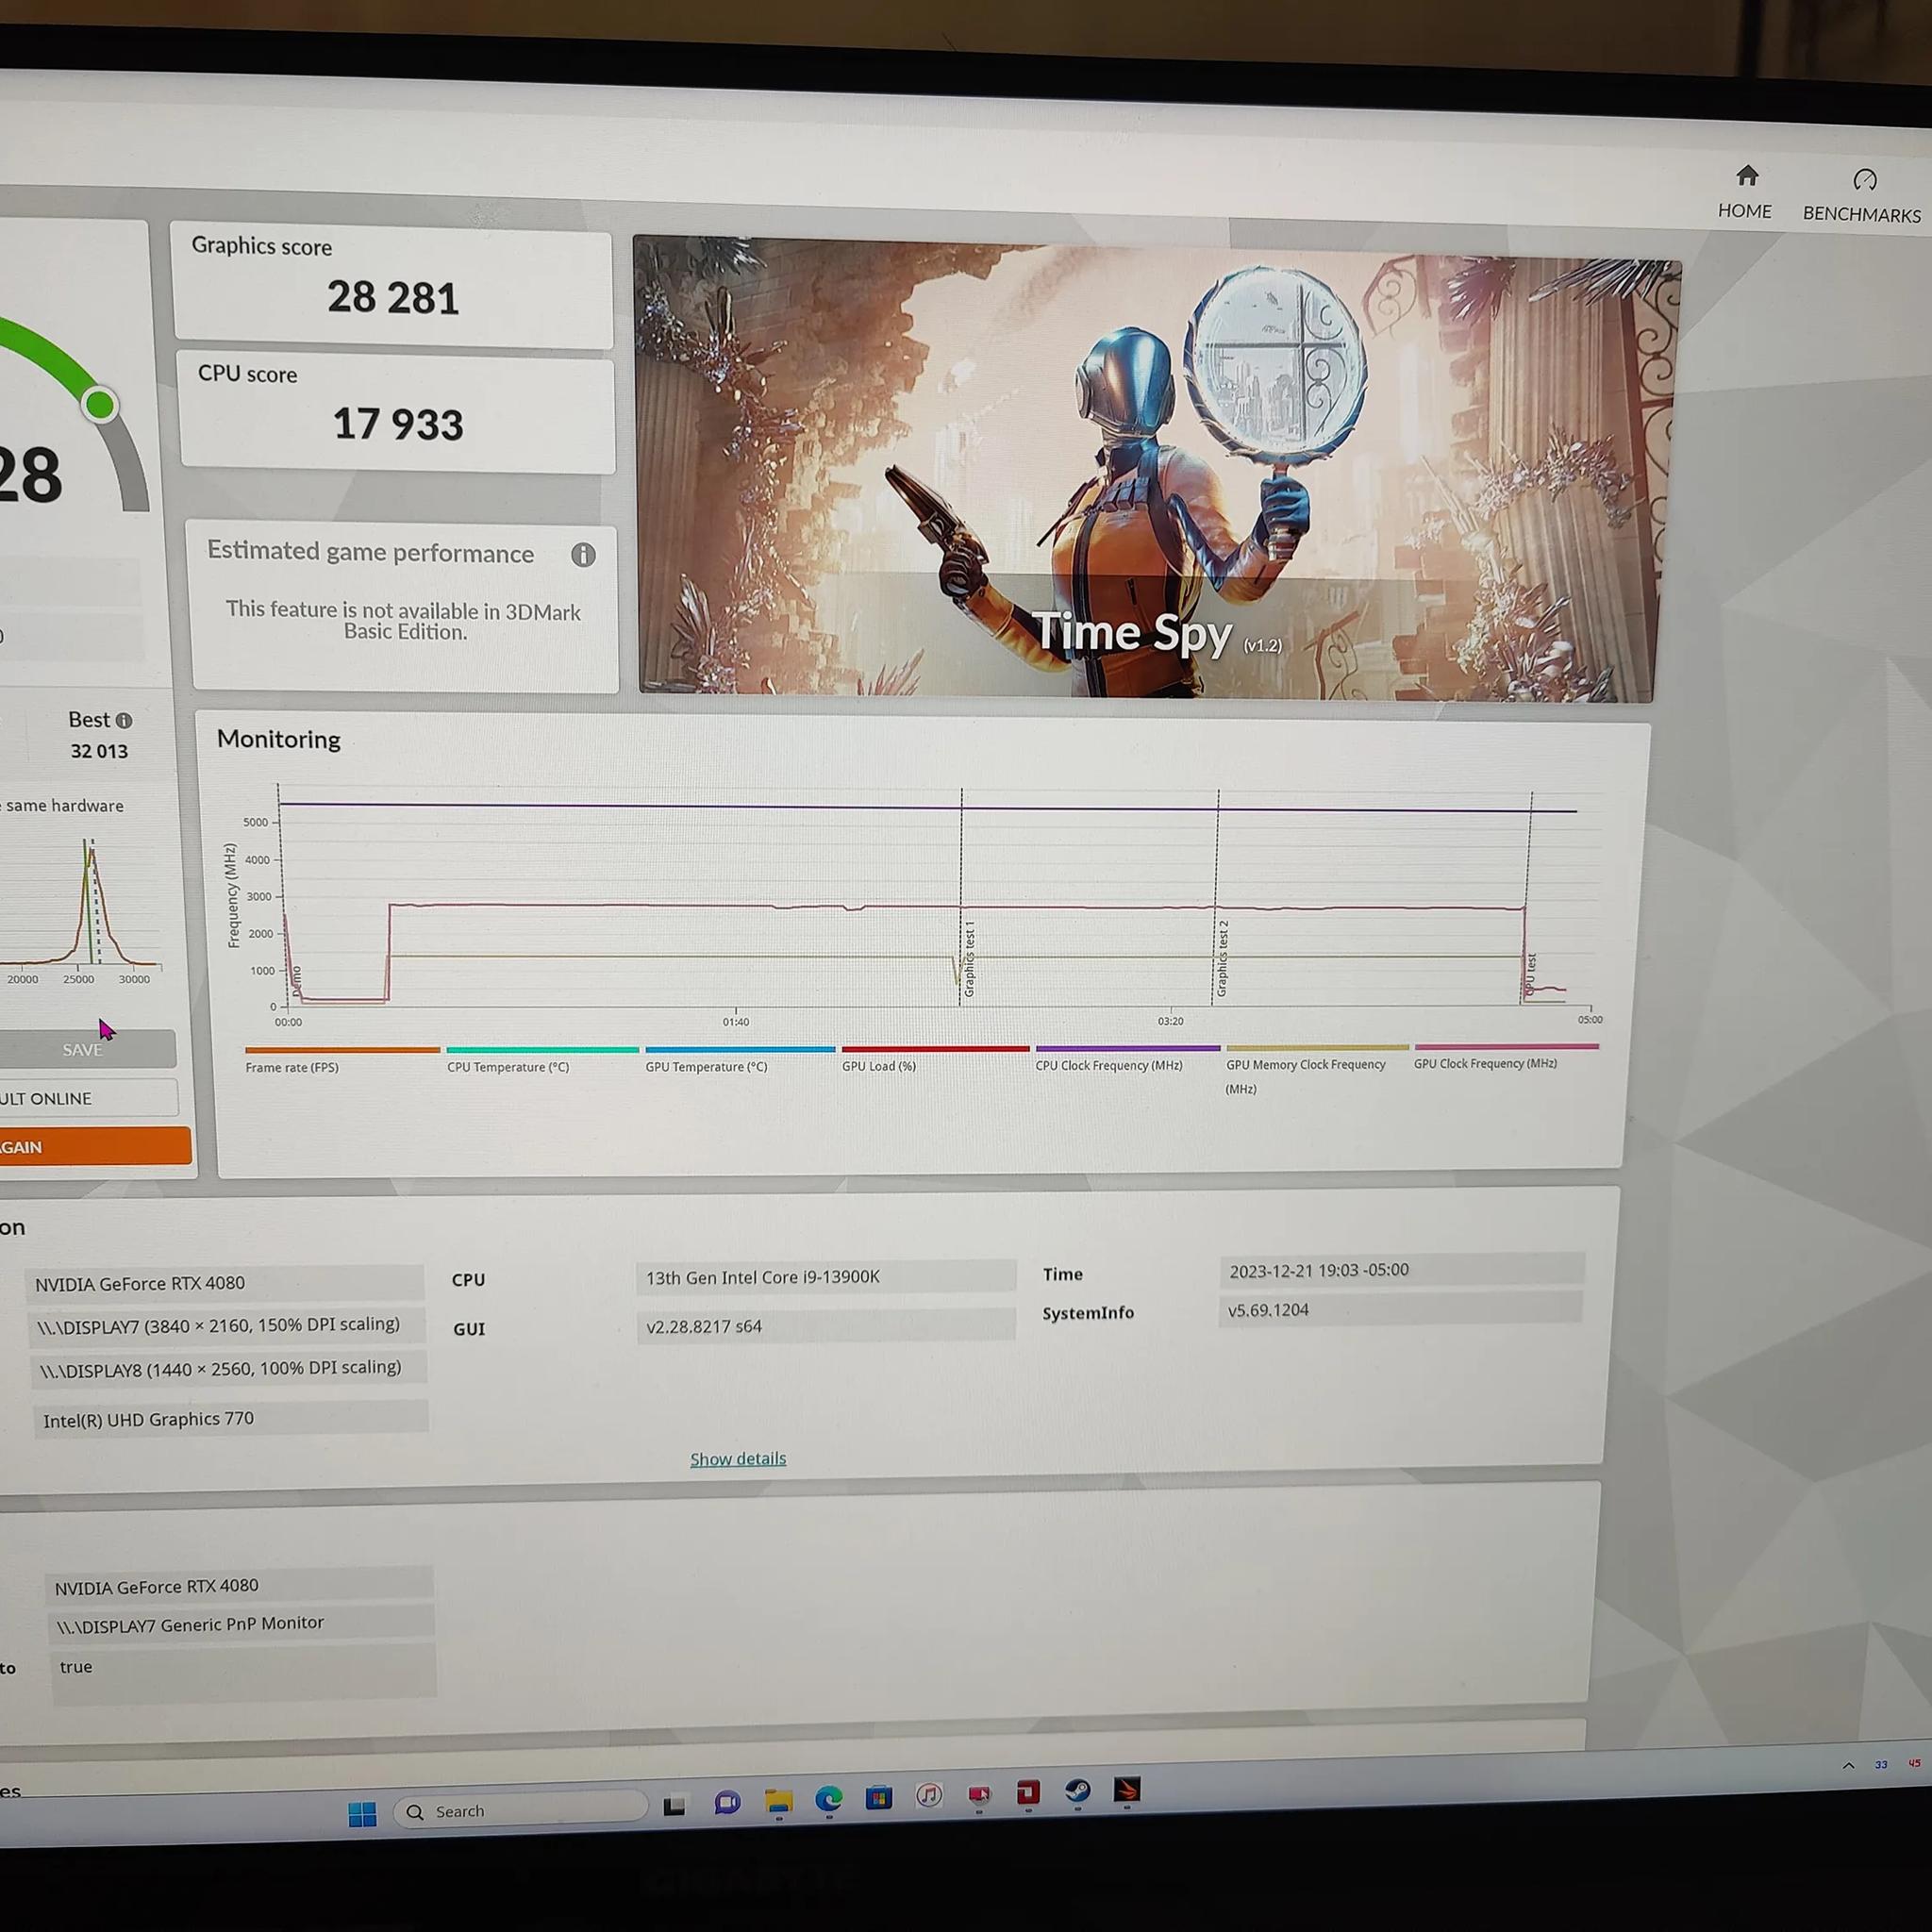The width and height of the screenshot is (1932, 1932).
Task: Toggle the CPU Clock Frequency (MHz) legend item
Action: tap(1127, 1058)
